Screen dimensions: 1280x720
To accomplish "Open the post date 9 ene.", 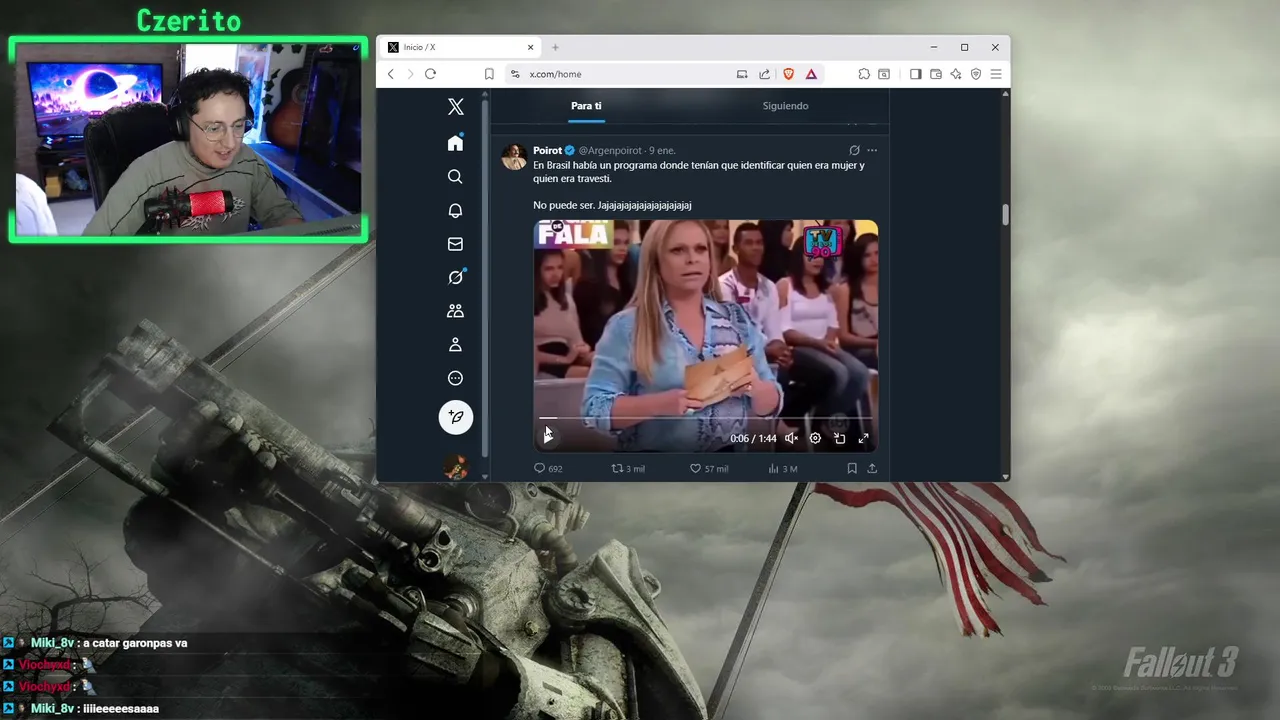I will pyautogui.click(x=662, y=151).
